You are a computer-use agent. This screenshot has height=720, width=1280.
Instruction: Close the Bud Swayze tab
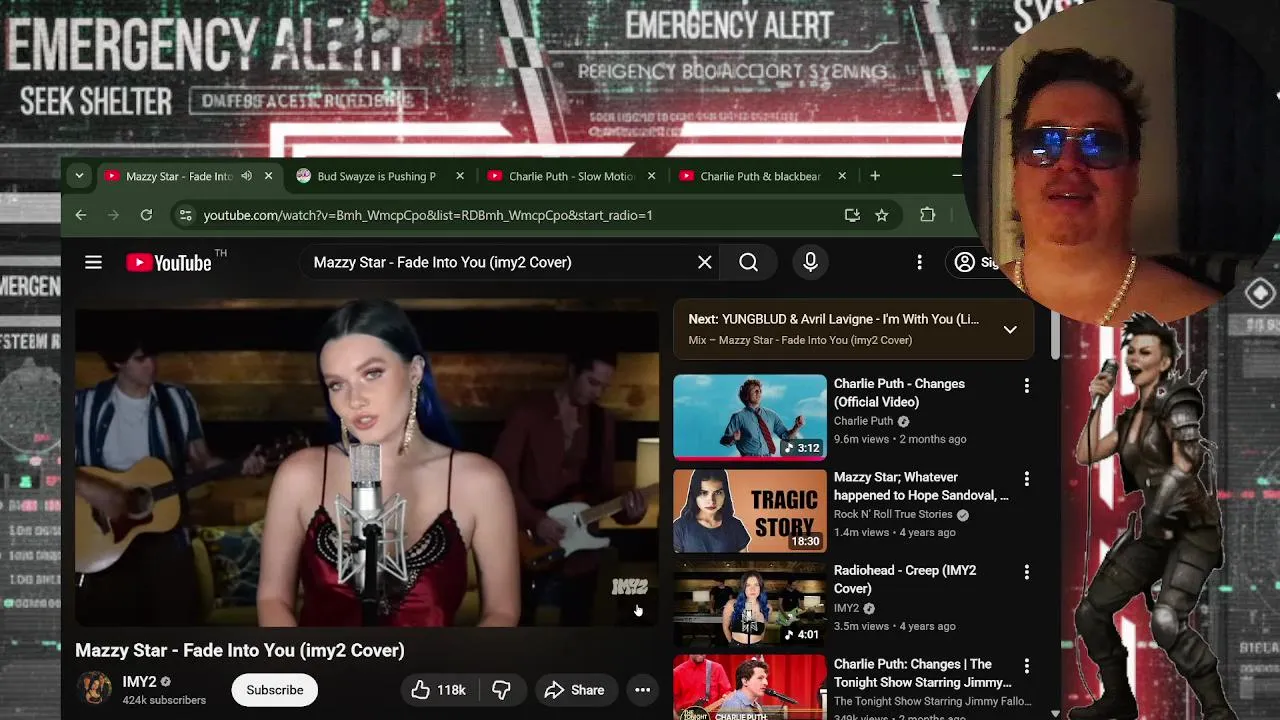point(460,176)
